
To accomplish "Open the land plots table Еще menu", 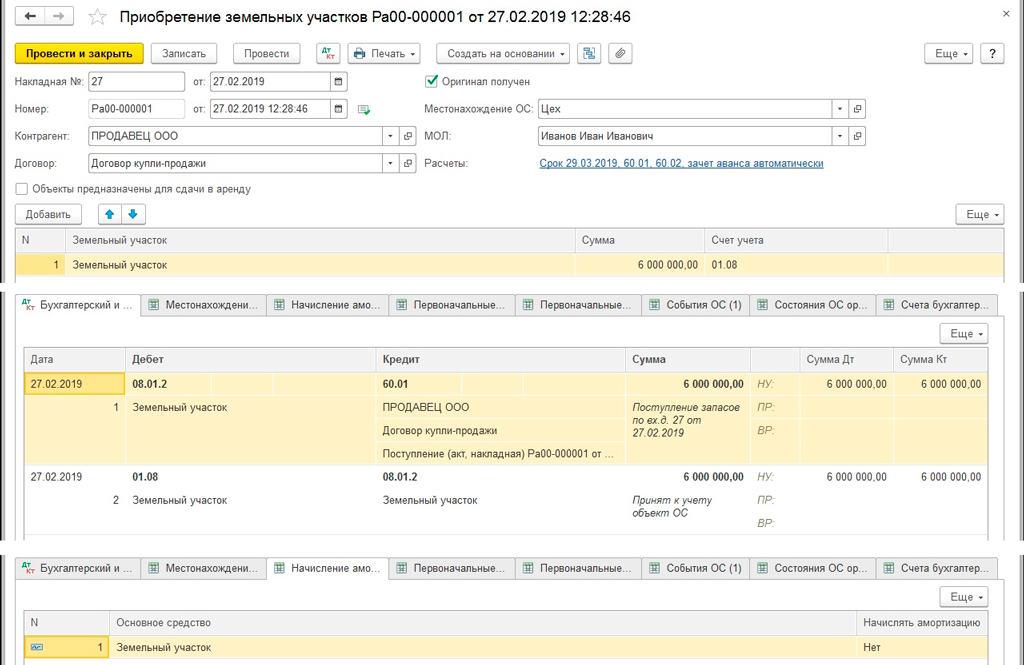I will click(x=980, y=214).
